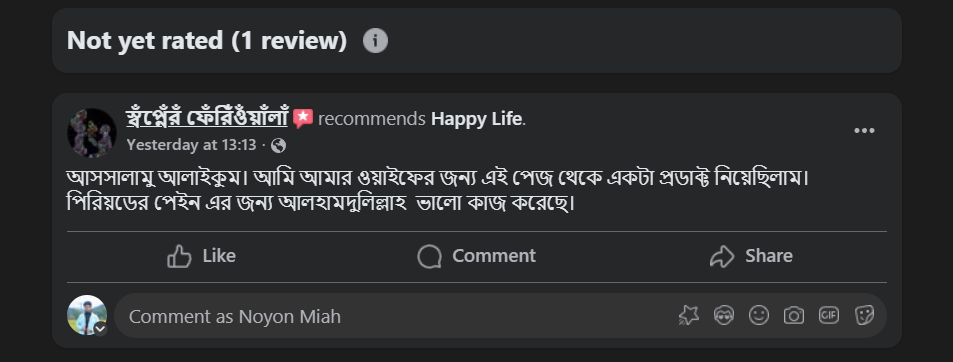Open the three-dot post options menu
This screenshot has width=953, height=362.
pyautogui.click(x=864, y=131)
